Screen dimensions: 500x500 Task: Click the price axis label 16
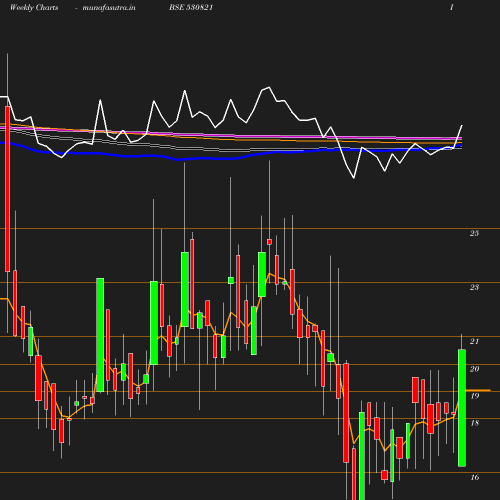coord(474,478)
